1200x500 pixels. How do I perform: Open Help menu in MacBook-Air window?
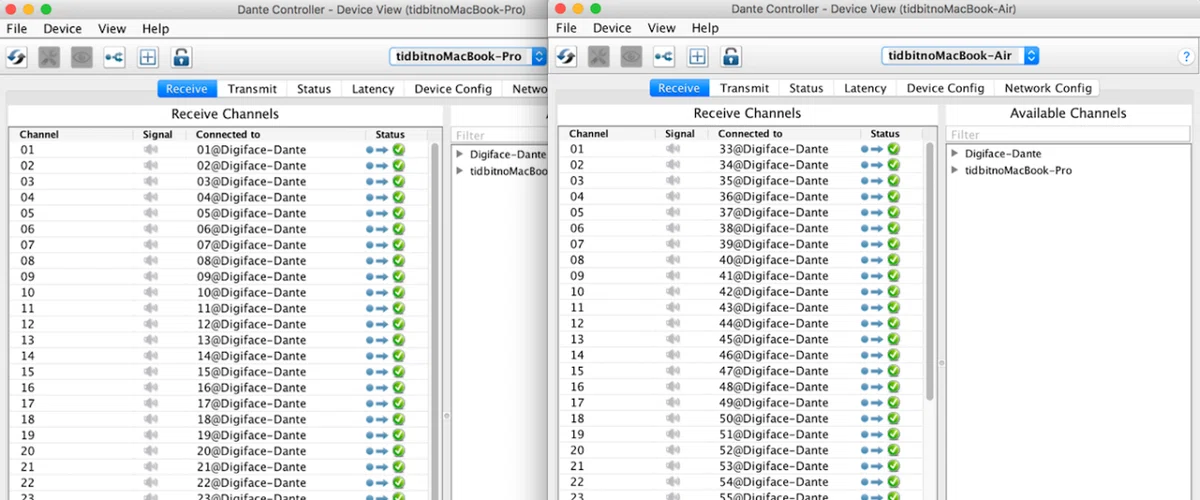[705, 28]
